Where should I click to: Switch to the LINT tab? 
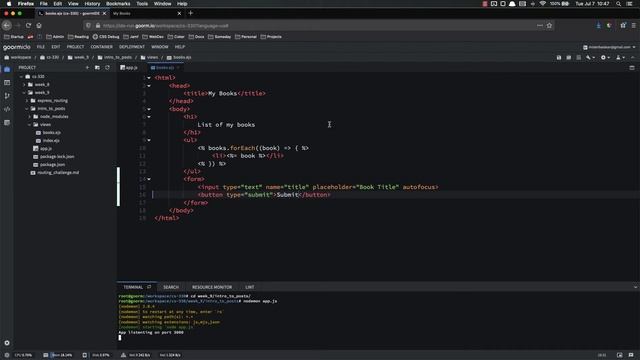(x=250, y=287)
